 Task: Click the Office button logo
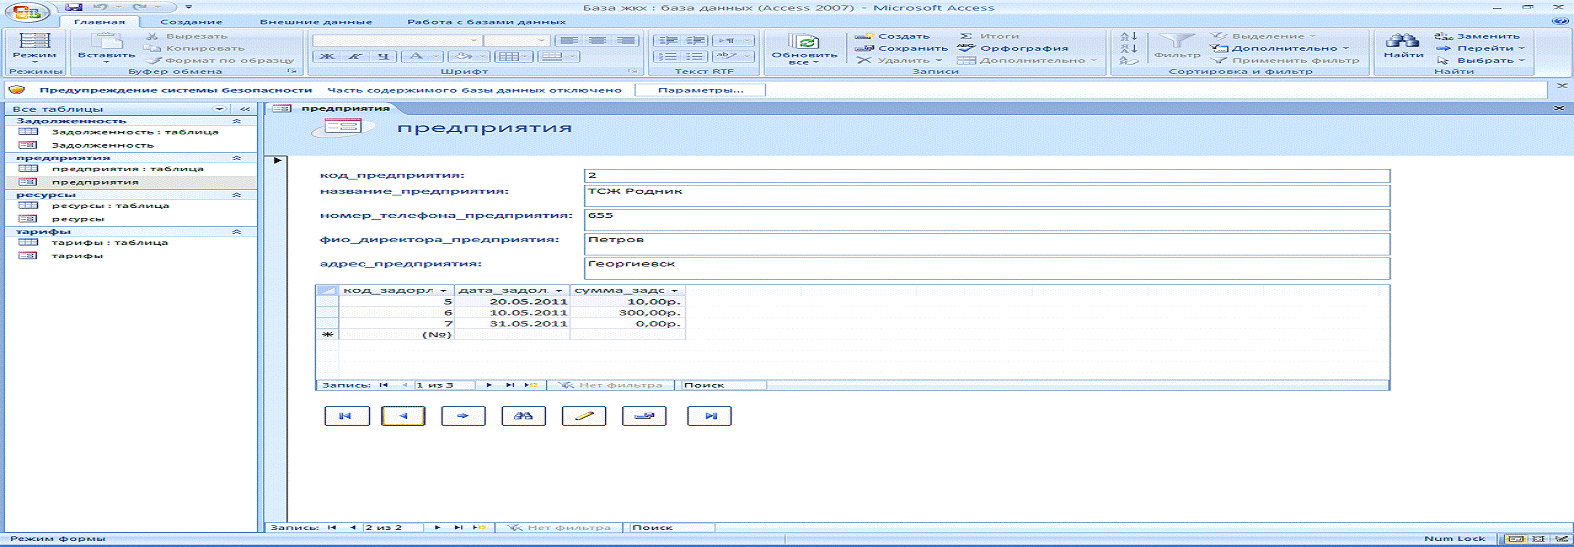(x=27, y=13)
